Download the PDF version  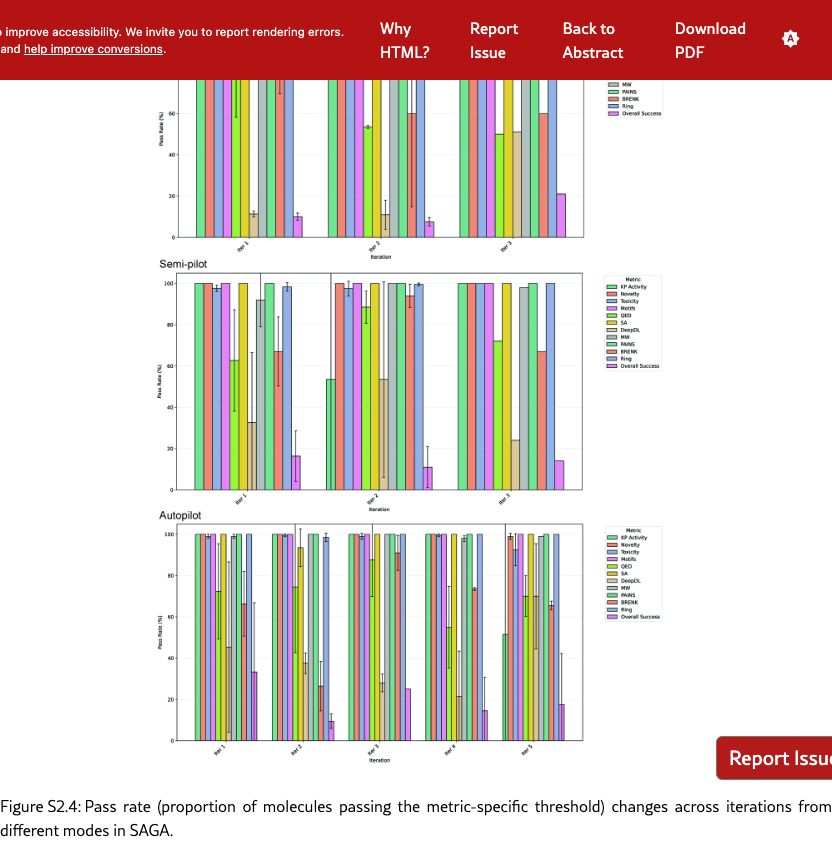pos(710,40)
